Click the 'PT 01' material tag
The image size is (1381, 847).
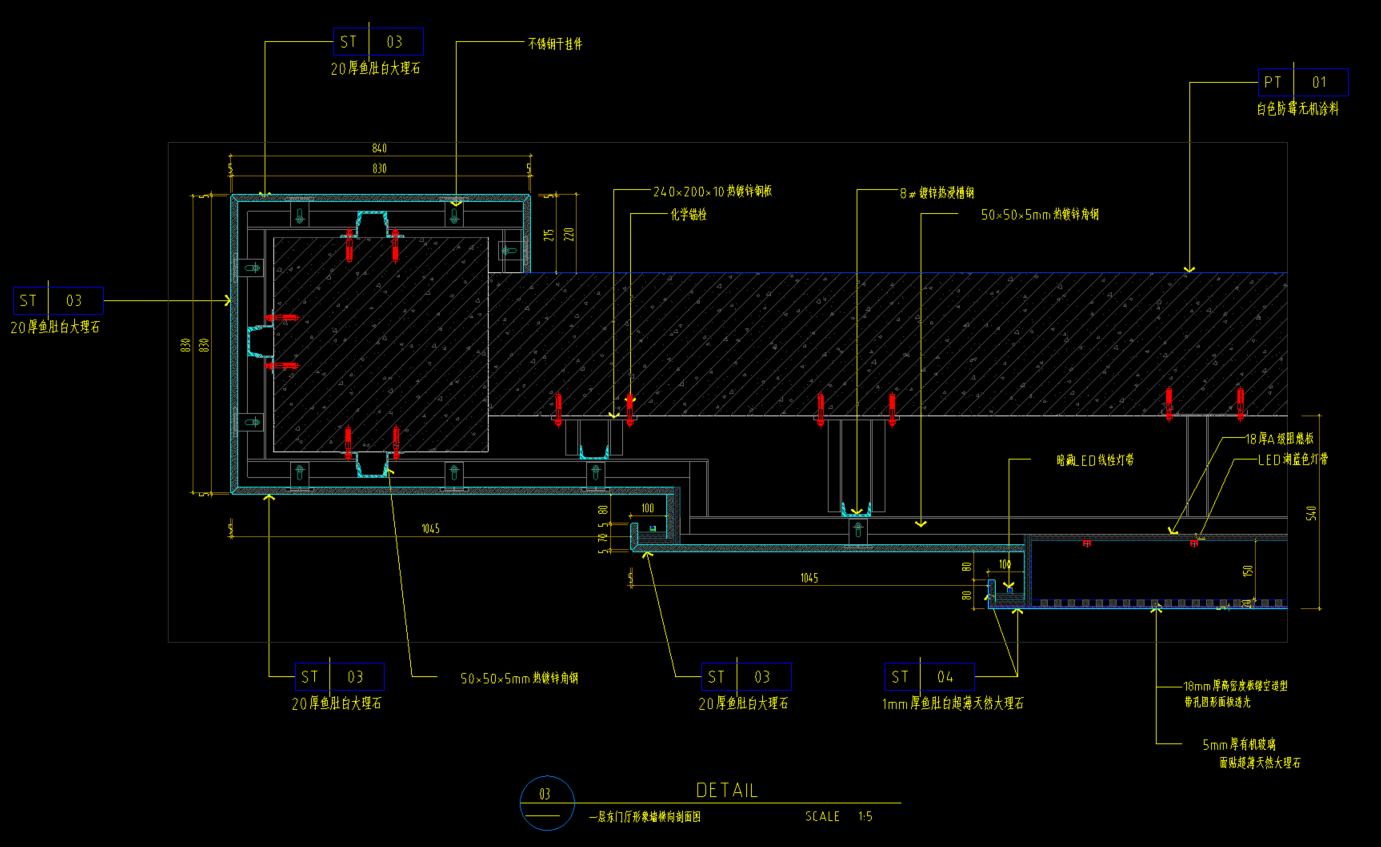click(1303, 82)
